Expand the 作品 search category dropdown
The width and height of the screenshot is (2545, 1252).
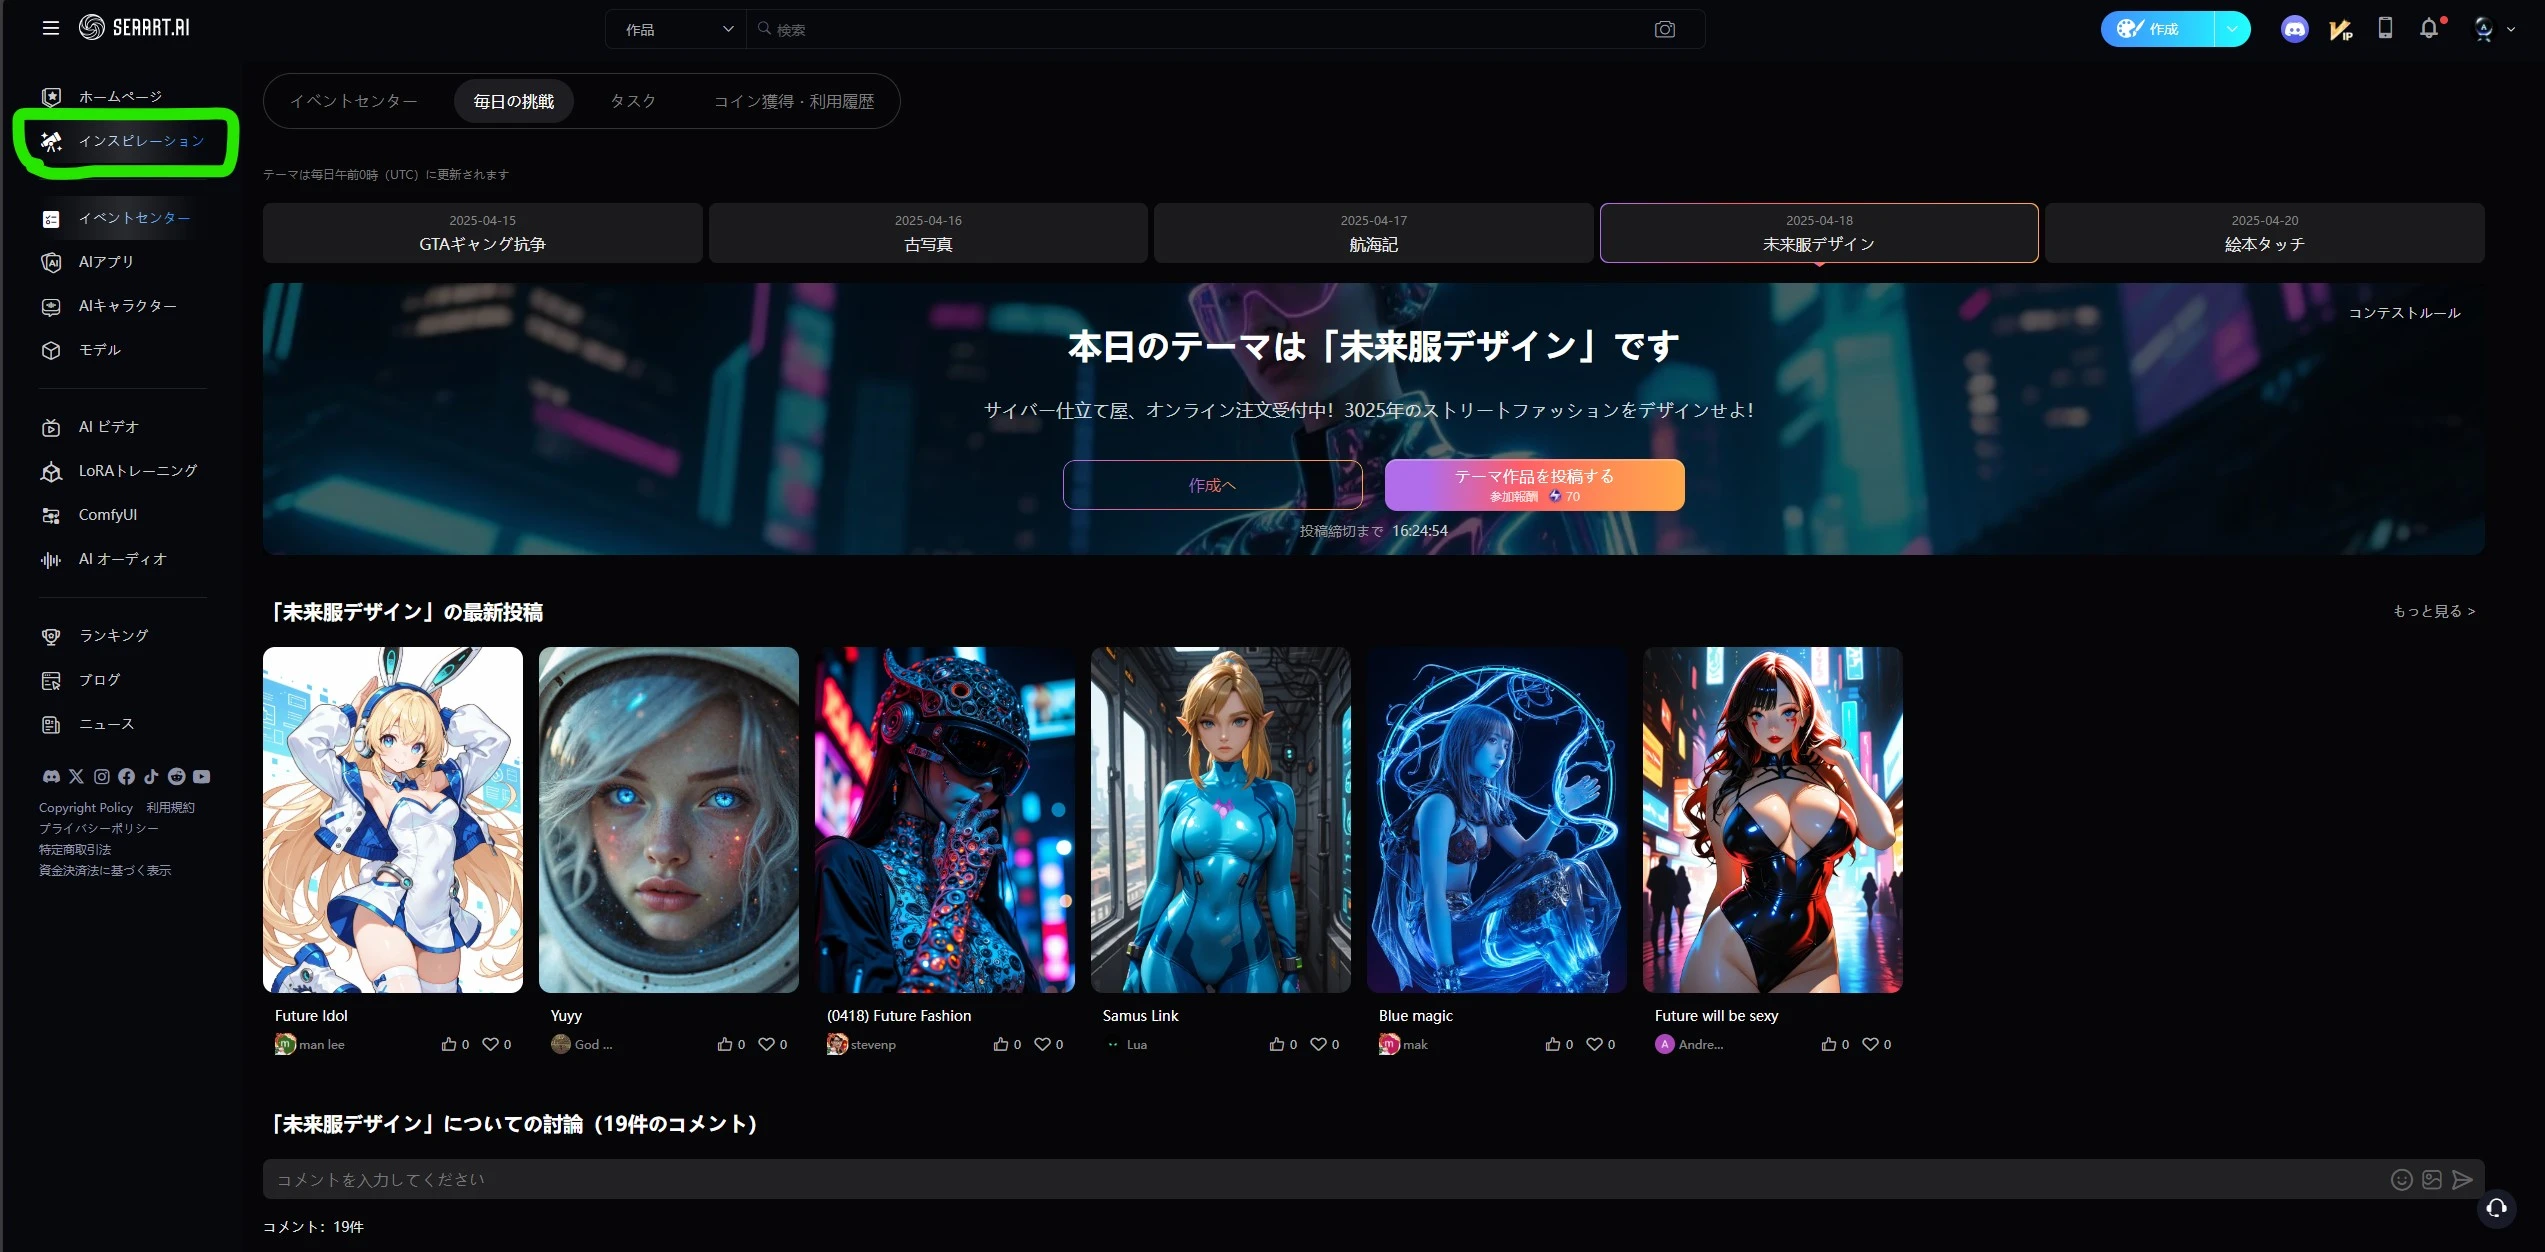tap(678, 29)
